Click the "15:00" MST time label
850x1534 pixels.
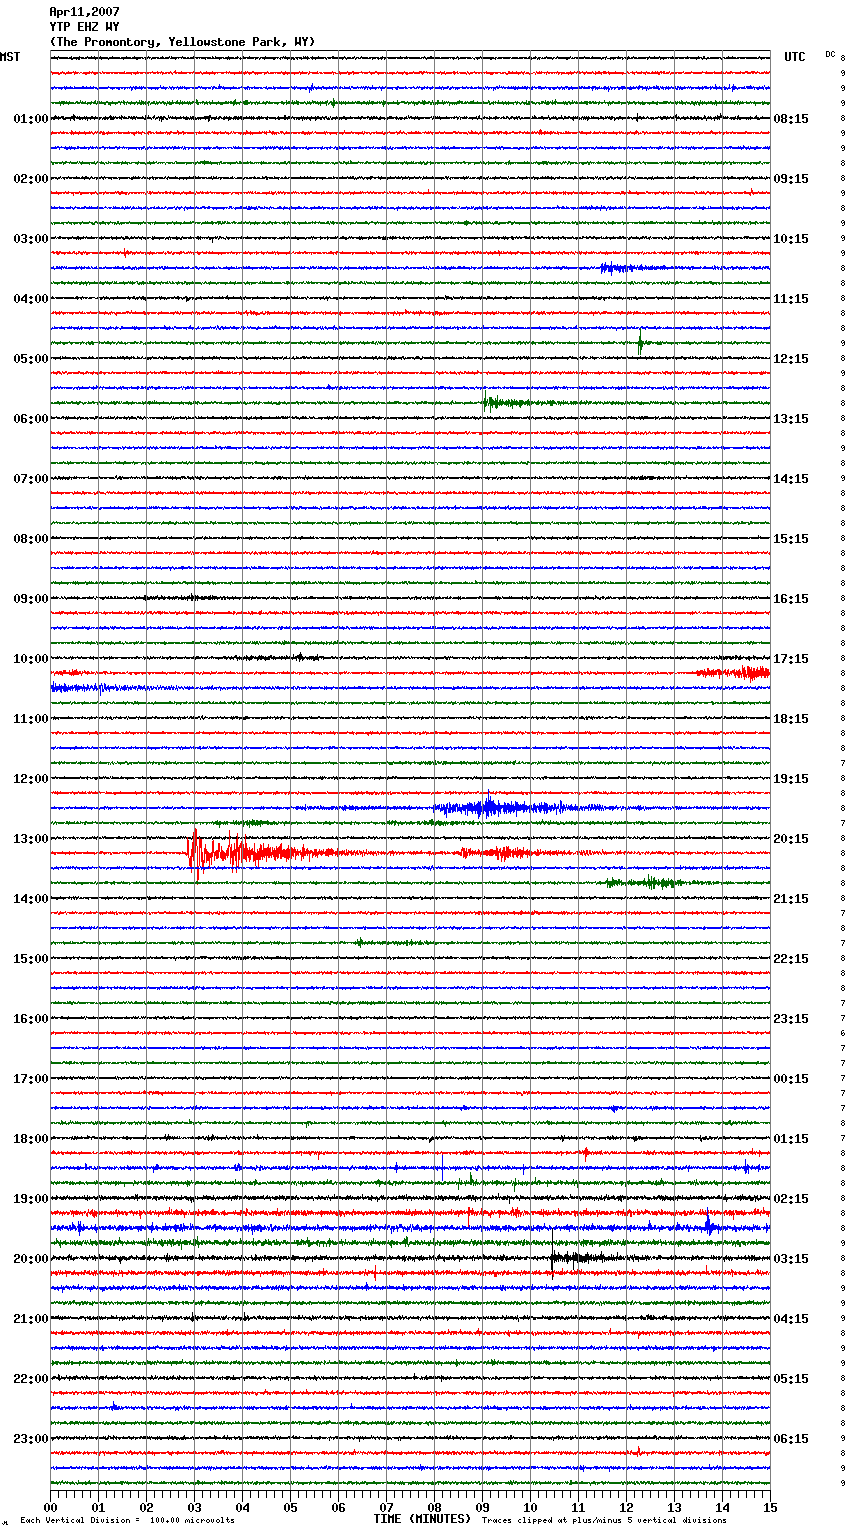31,959
